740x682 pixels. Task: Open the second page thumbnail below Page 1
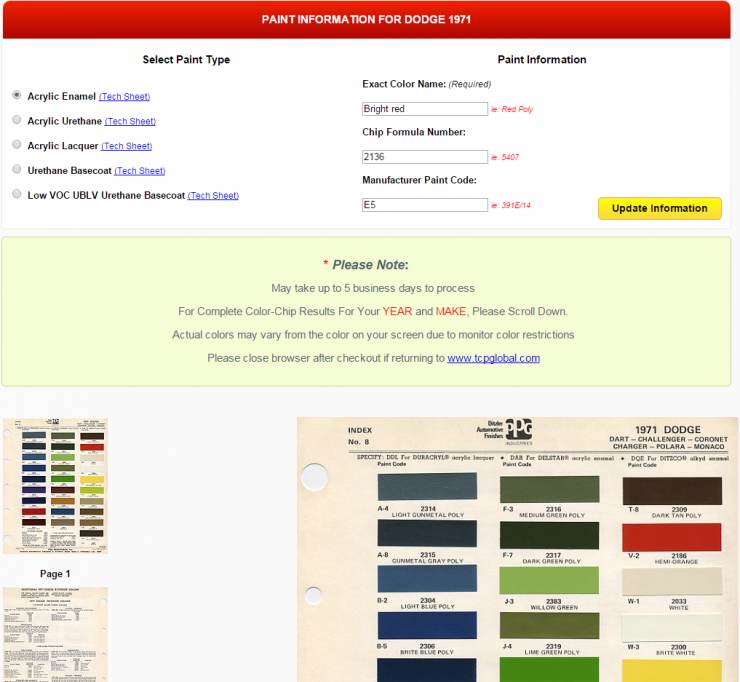click(55, 634)
